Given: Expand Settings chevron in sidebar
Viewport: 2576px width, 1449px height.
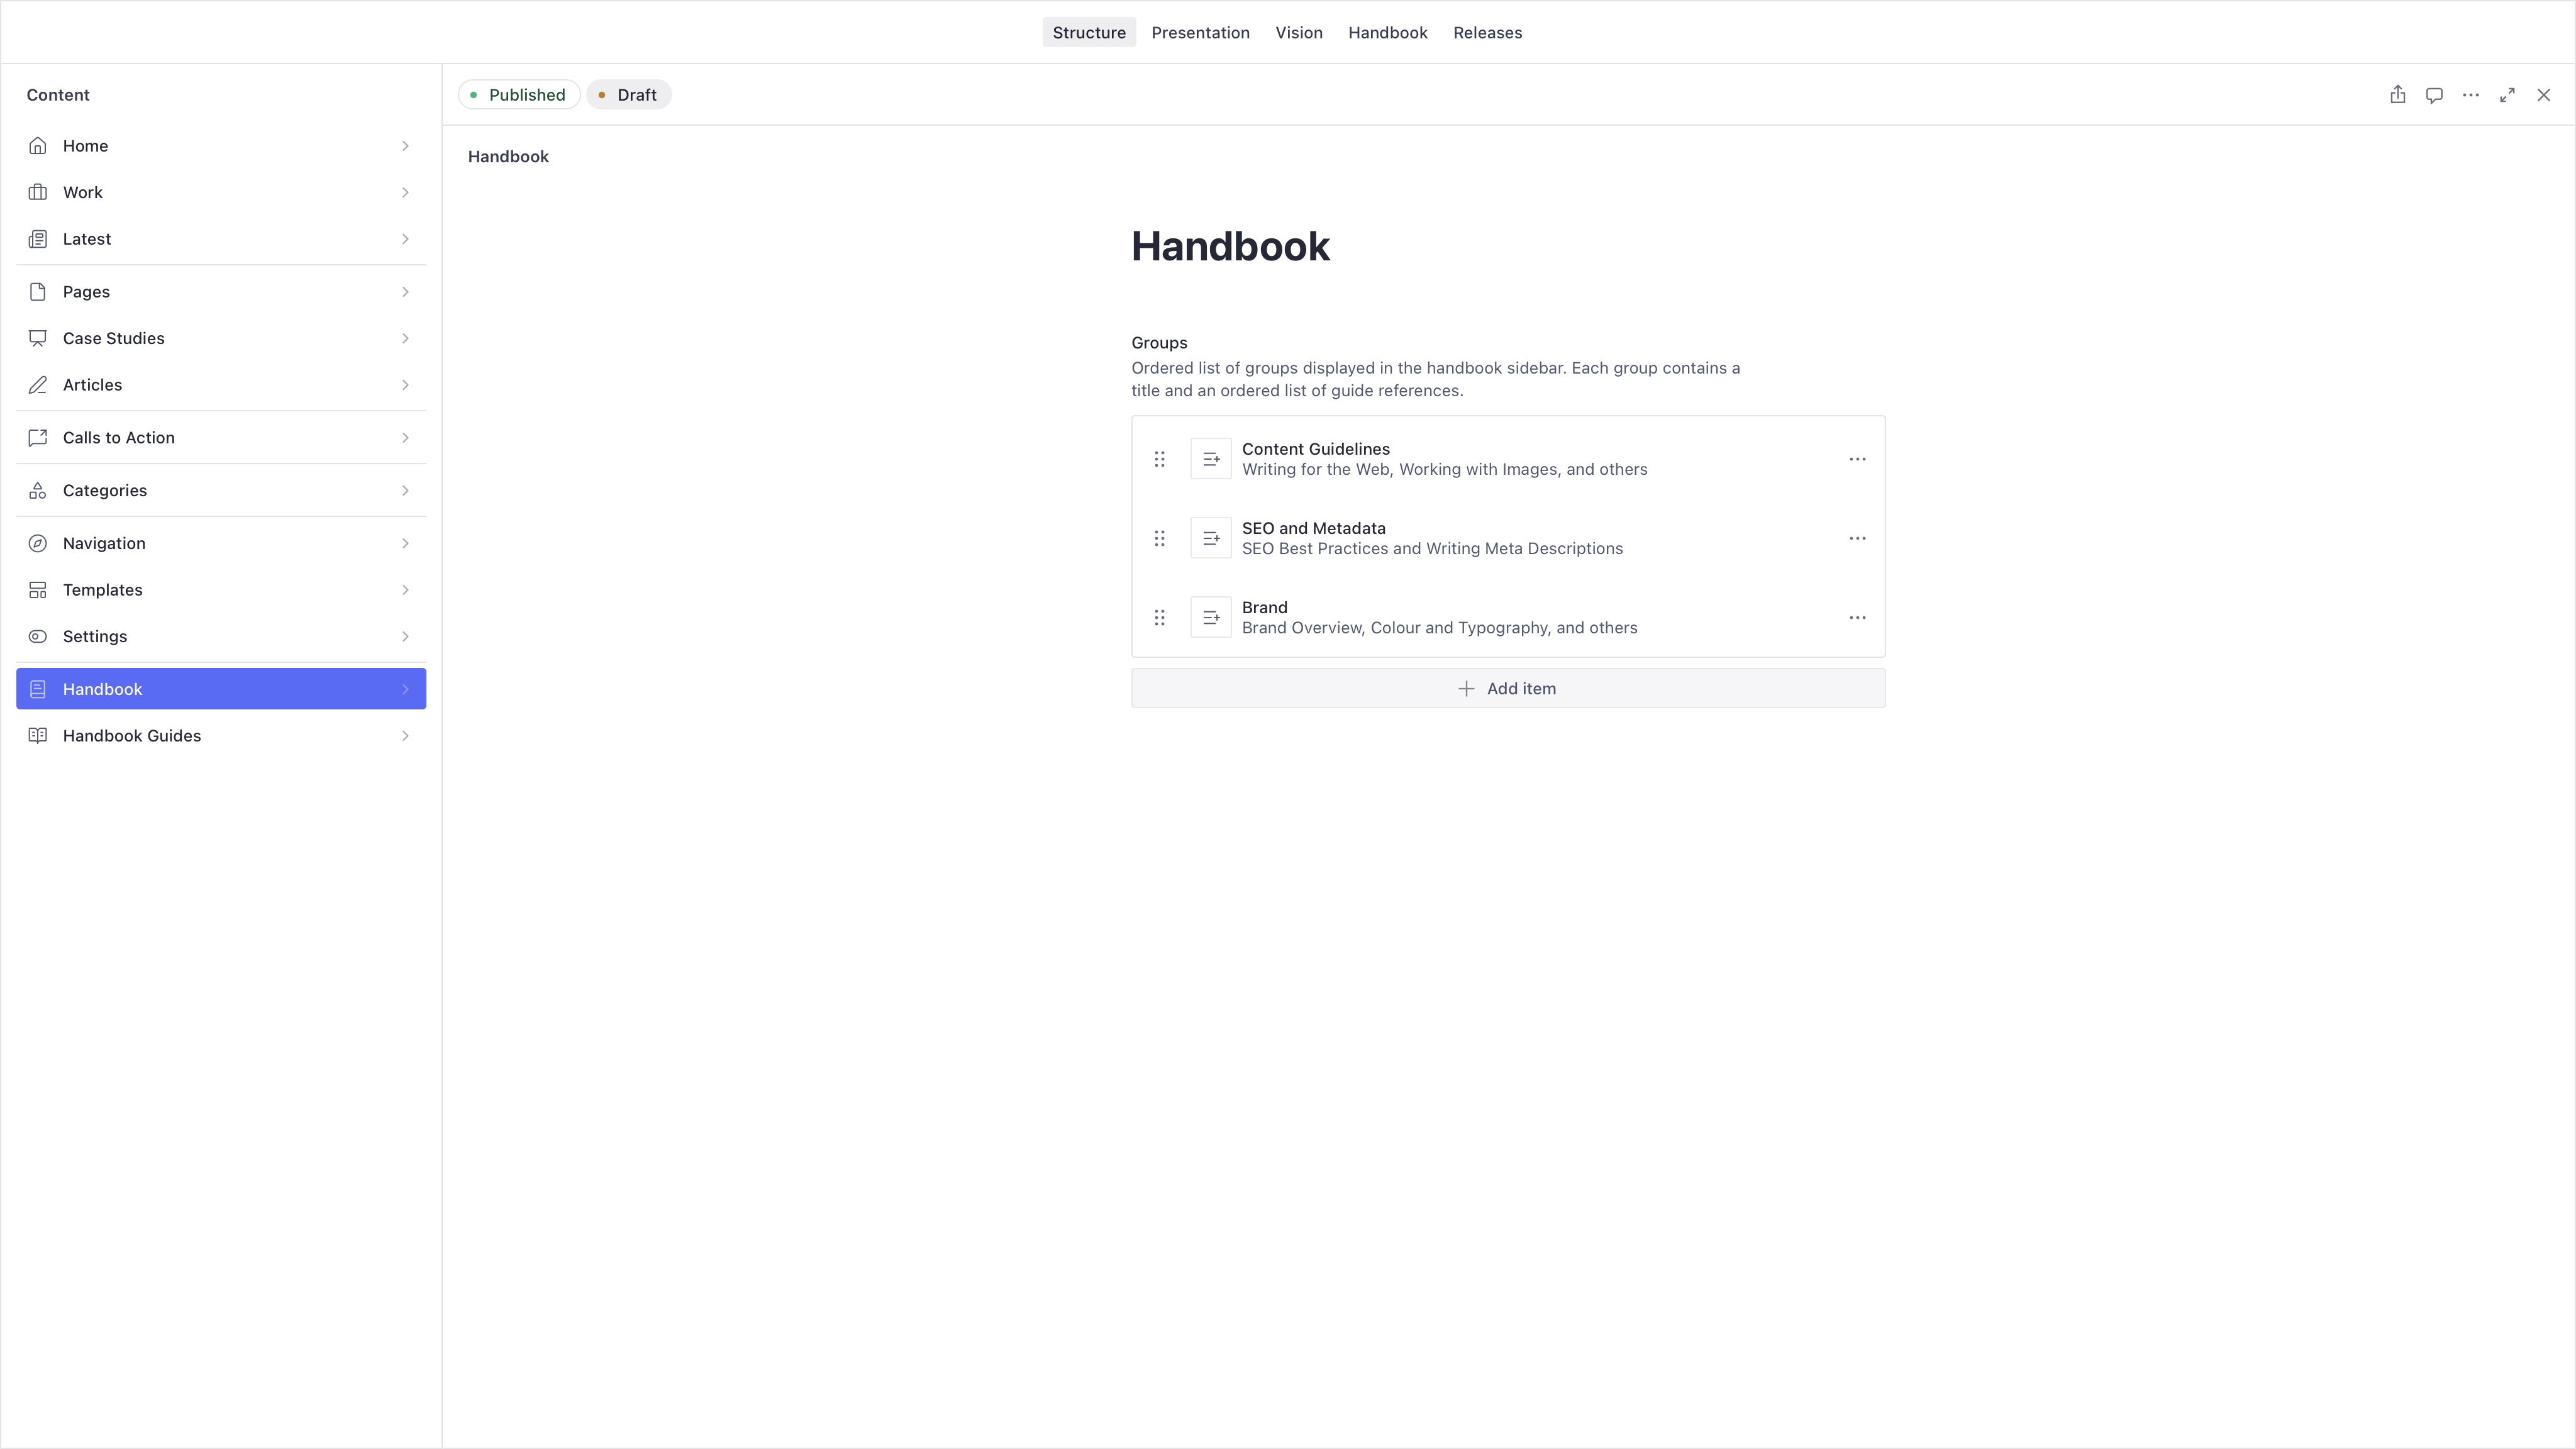Looking at the screenshot, I should point(405,637).
